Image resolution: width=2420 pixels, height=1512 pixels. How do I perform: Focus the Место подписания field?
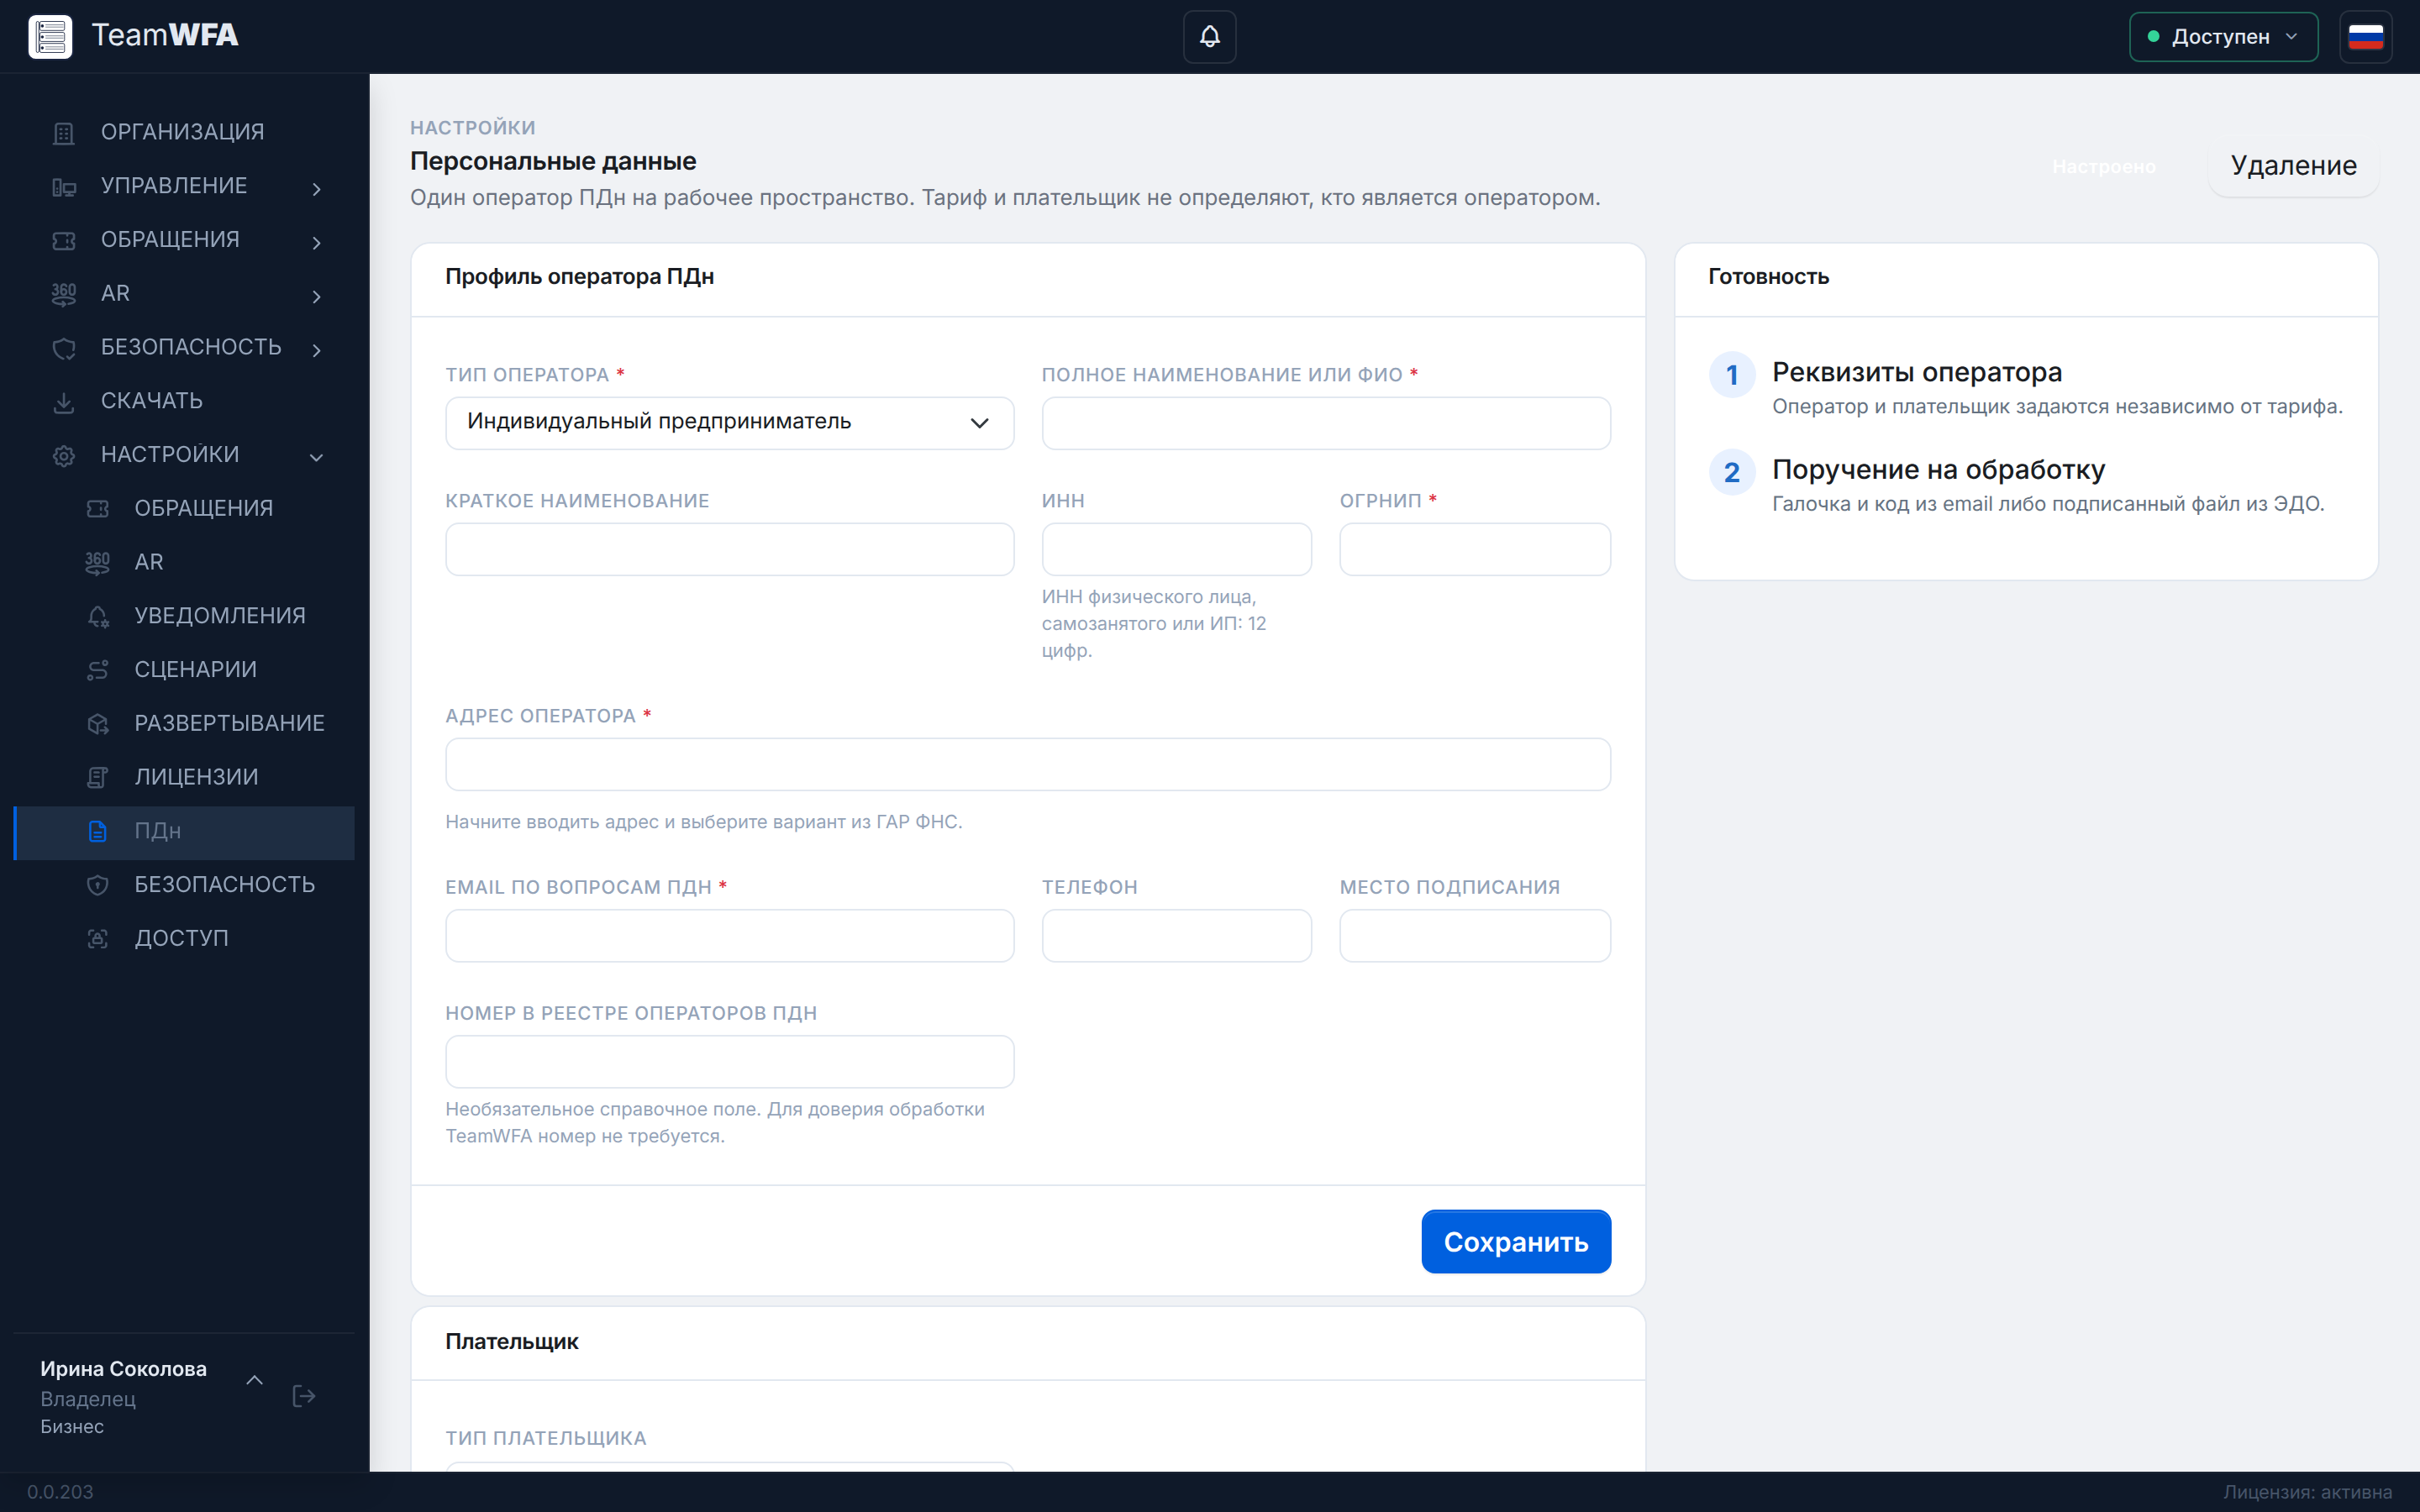[1475, 936]
